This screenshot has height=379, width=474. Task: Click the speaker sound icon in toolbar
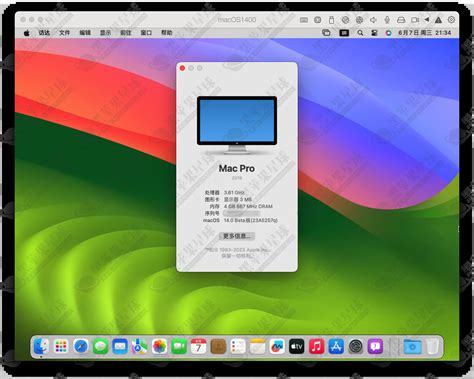coord(373,20)
